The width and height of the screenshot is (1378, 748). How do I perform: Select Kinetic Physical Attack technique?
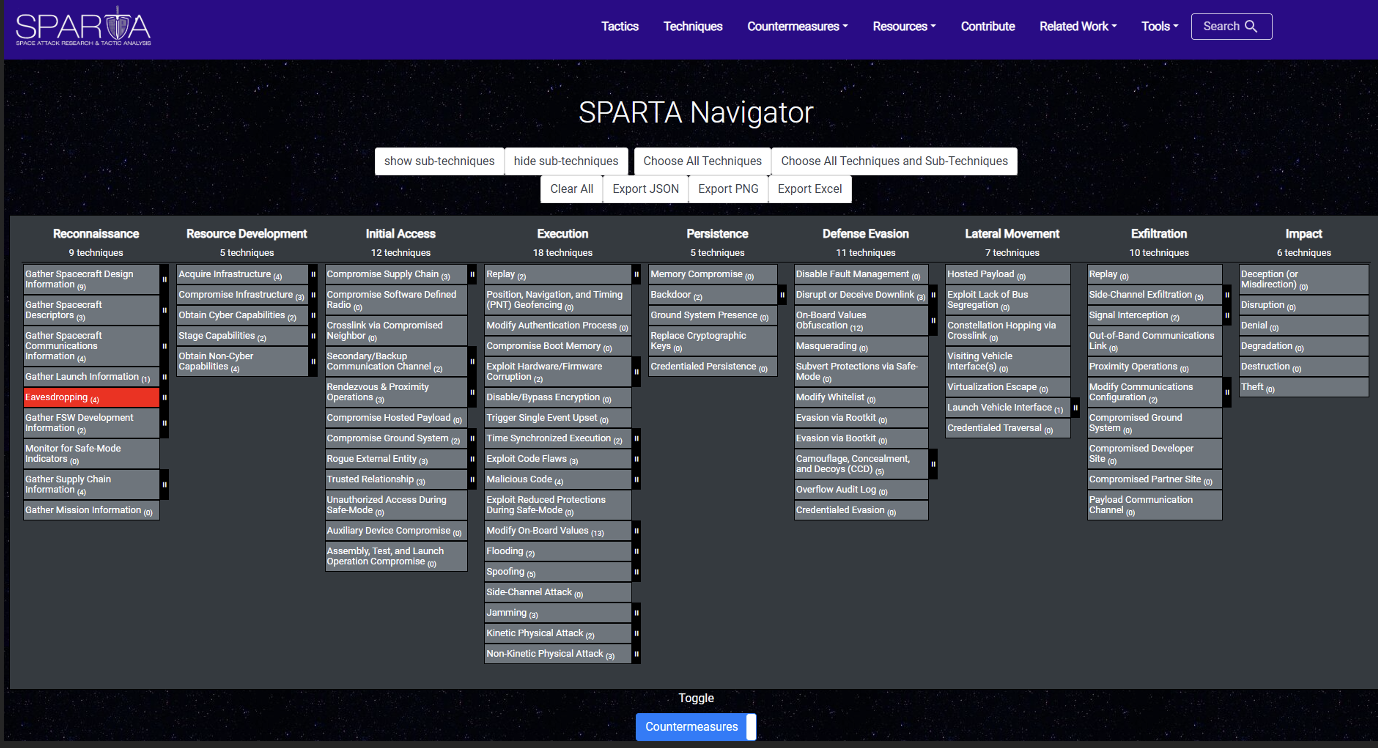558,633
